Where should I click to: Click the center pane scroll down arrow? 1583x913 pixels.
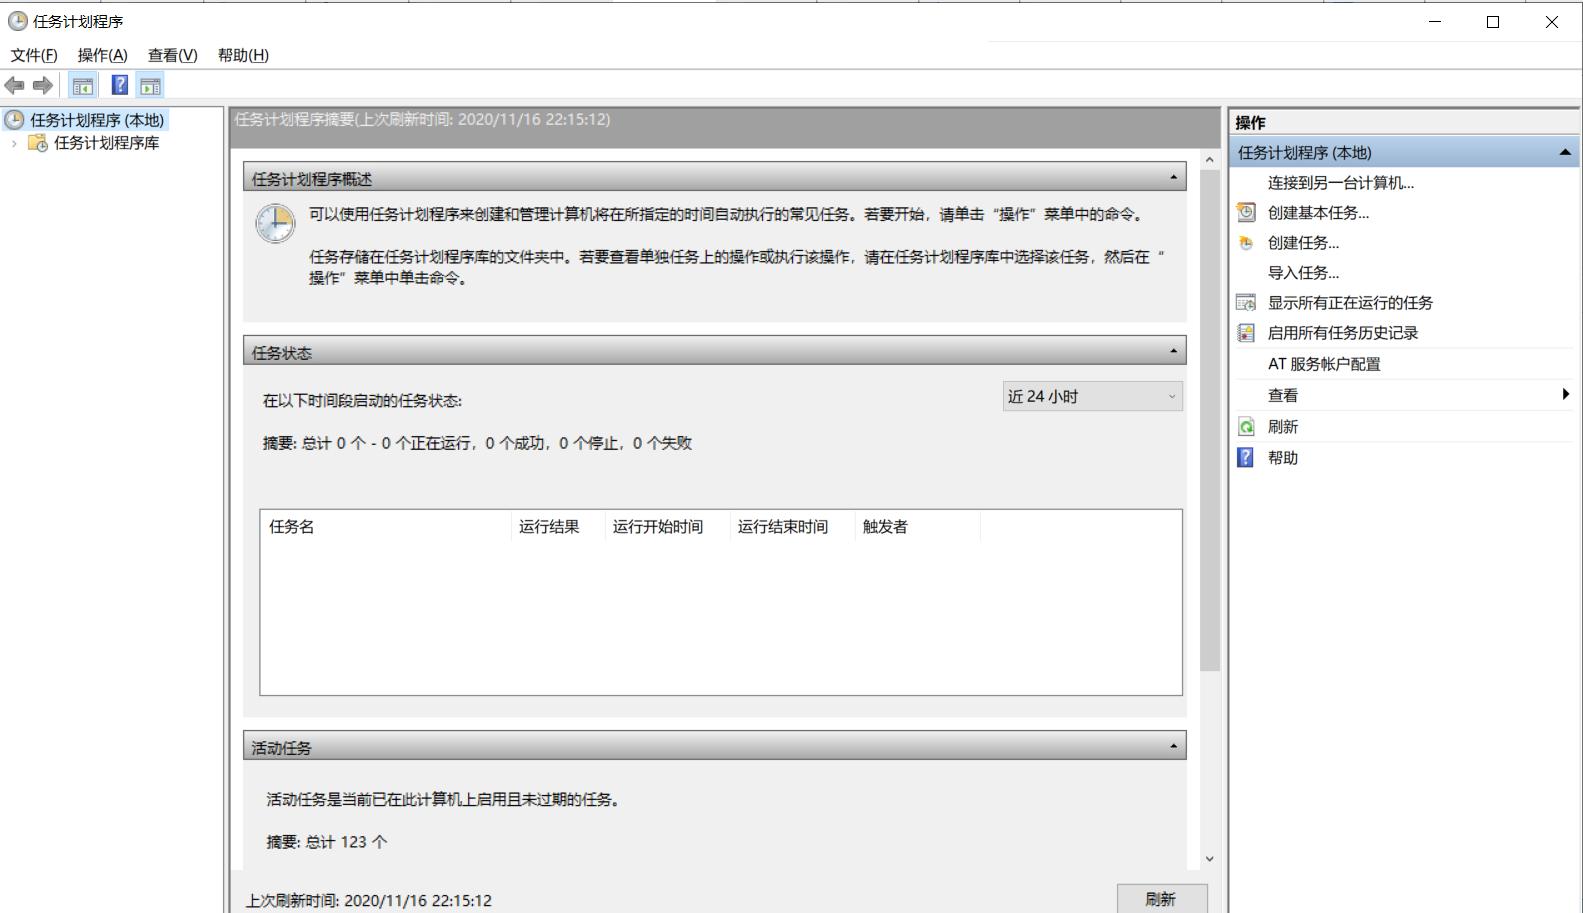(1210, 859)
